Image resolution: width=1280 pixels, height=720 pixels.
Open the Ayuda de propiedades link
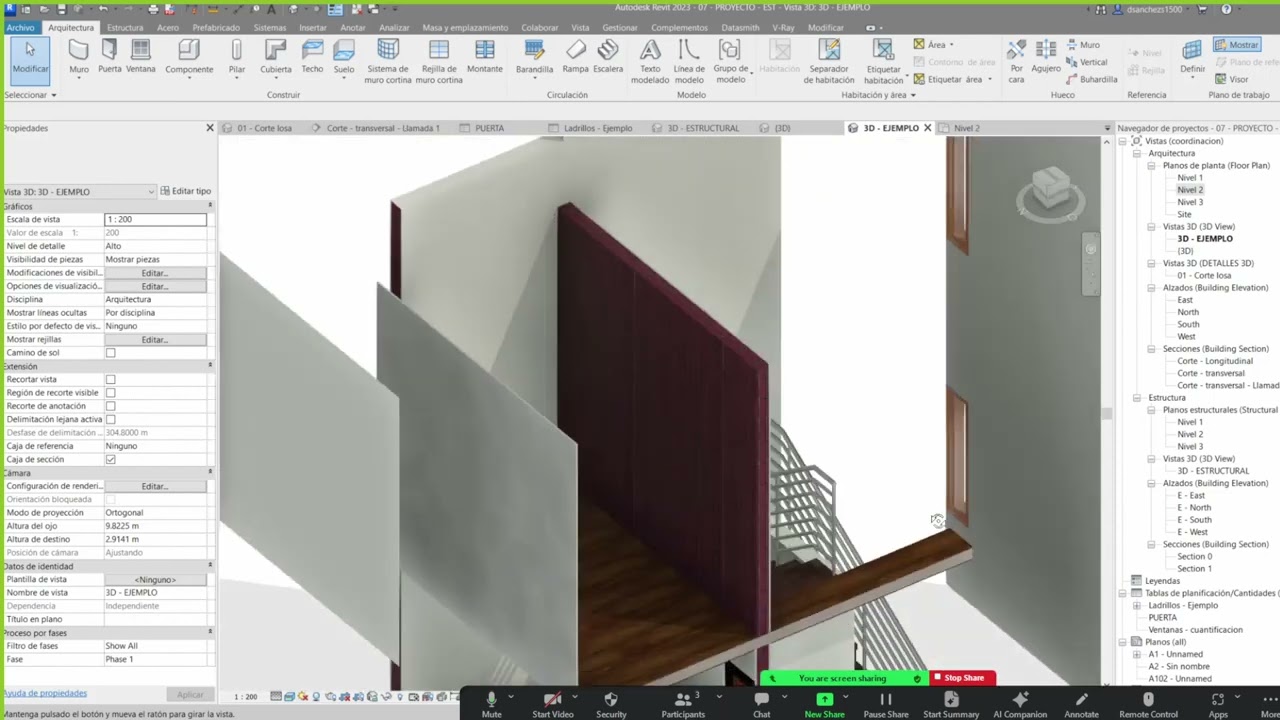click(x=45, y=693)
